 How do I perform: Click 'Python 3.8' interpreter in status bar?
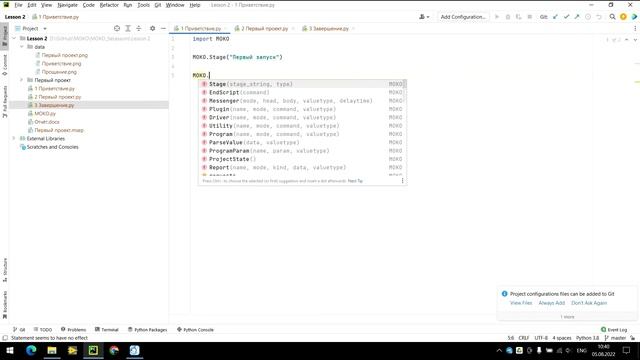click(x=587, y=338)
